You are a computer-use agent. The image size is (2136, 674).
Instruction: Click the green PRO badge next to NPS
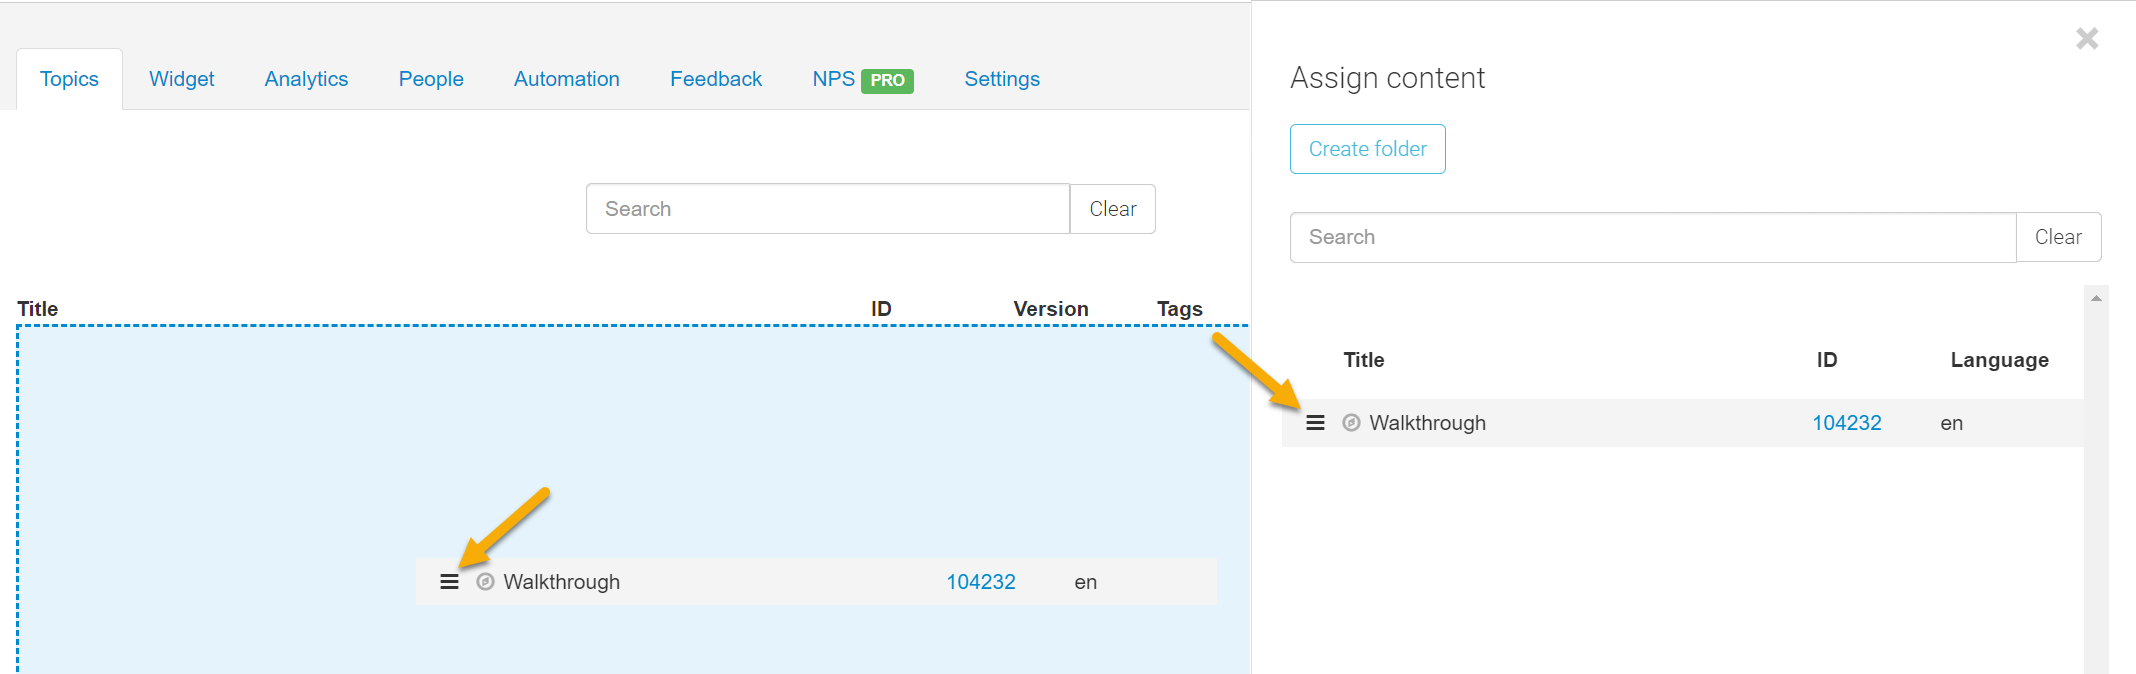coord(887,80)
